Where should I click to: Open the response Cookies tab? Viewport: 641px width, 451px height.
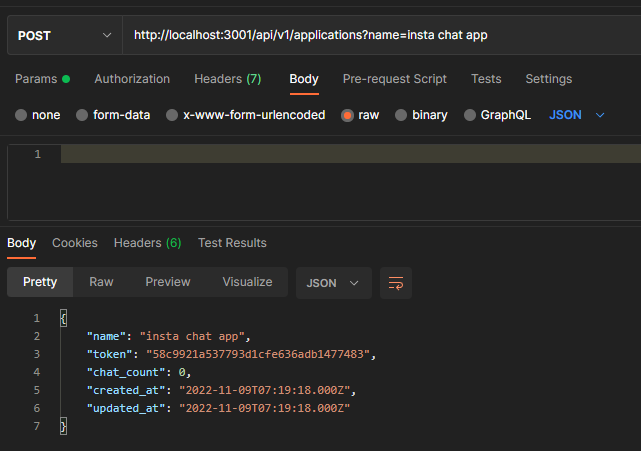point(75,243)
